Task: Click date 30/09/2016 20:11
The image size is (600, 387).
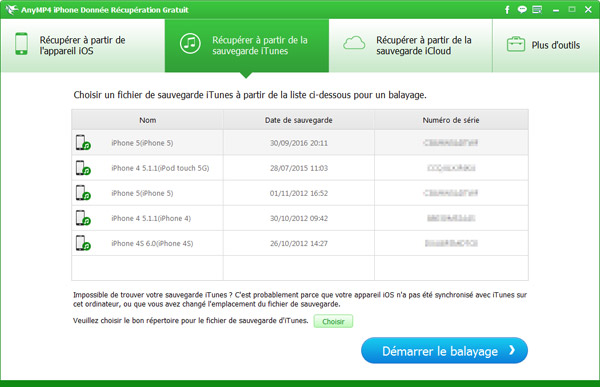Action: coord(299,143)
